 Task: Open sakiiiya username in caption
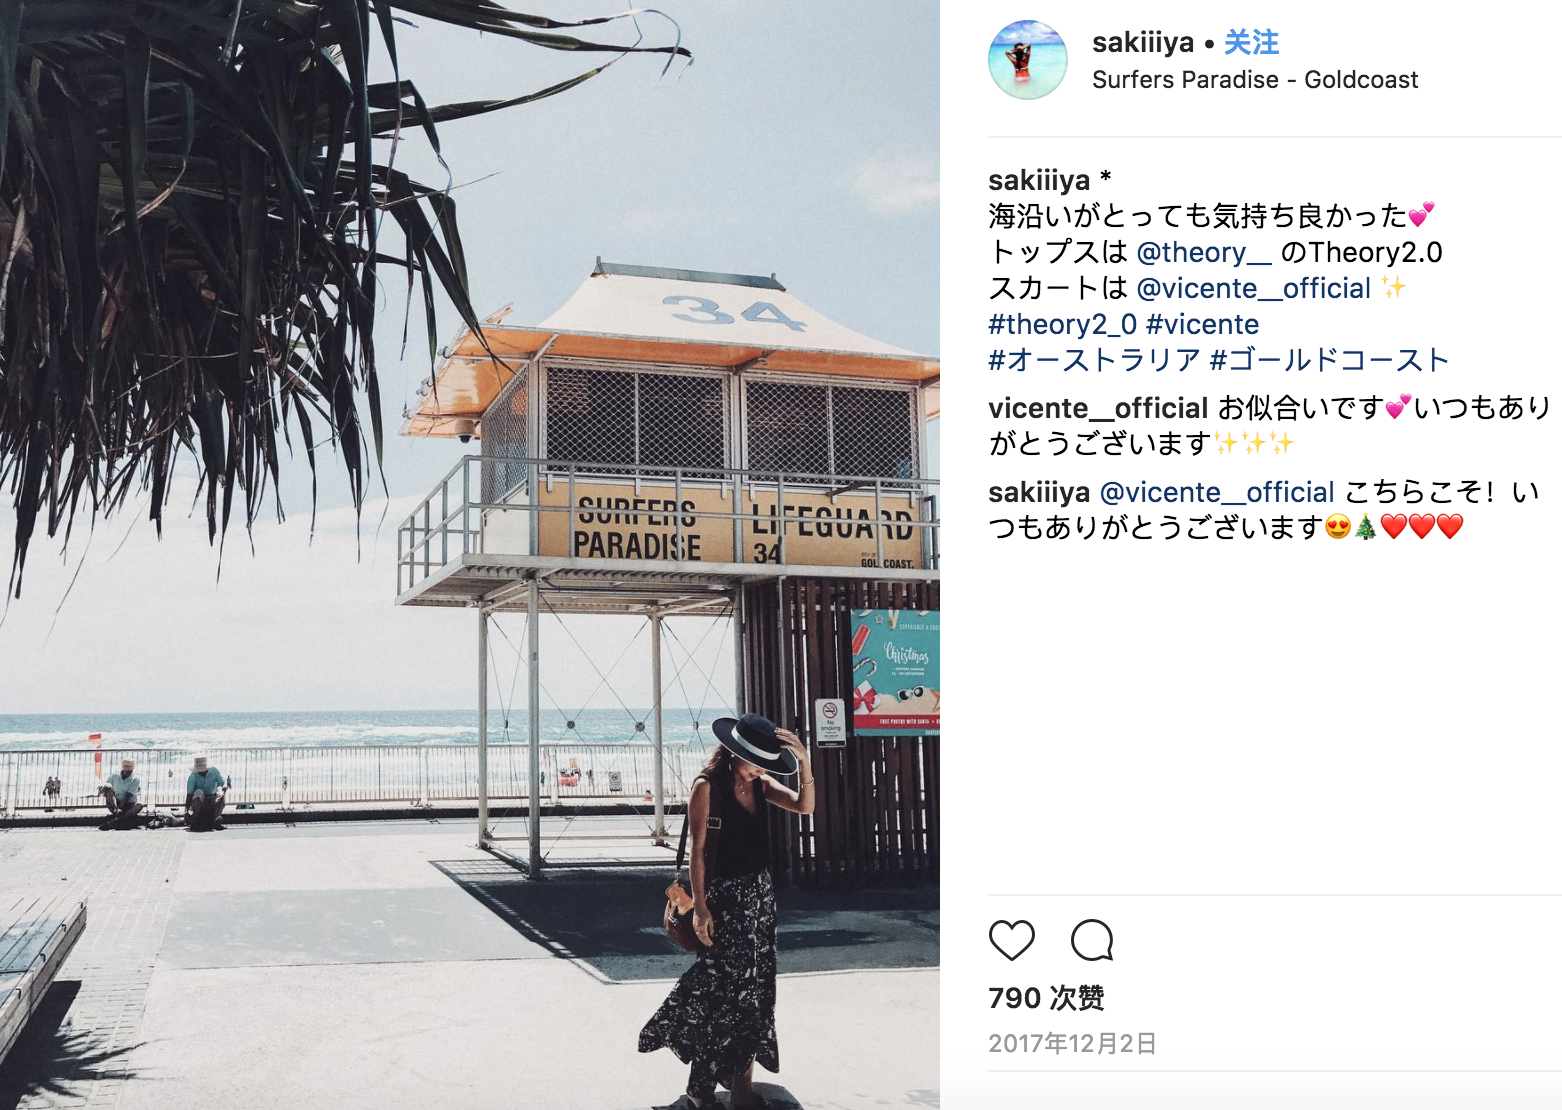[1039, 180]
